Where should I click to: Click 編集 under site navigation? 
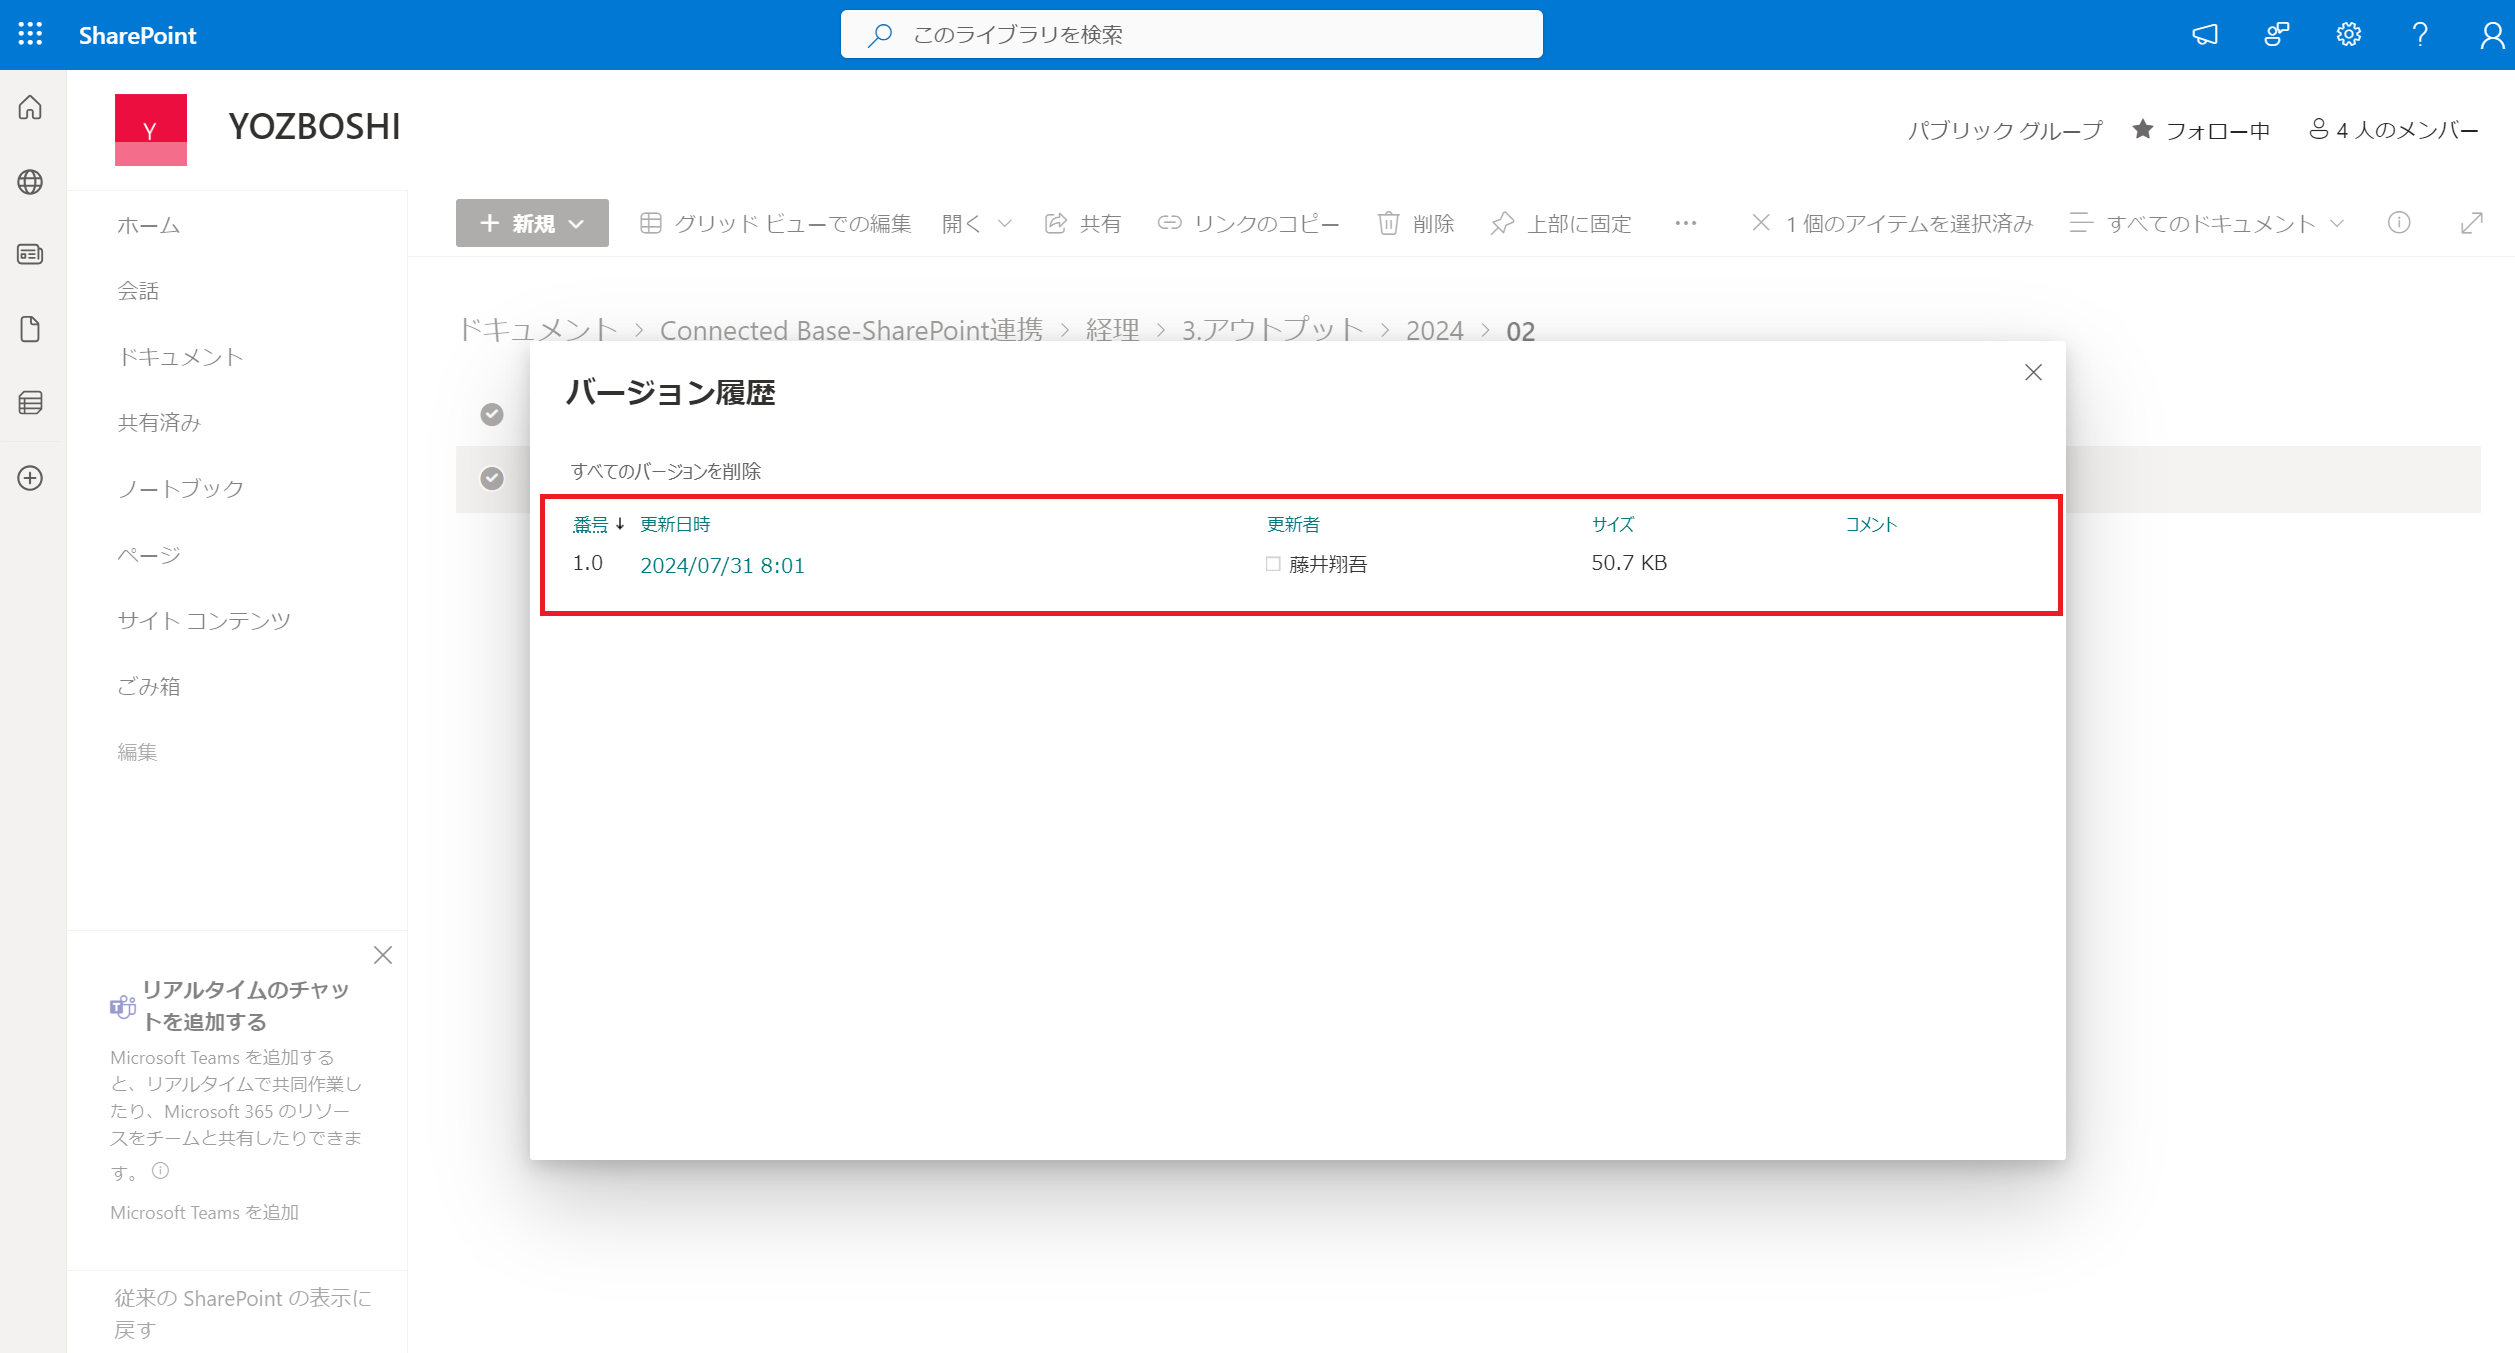pos(137,752)
